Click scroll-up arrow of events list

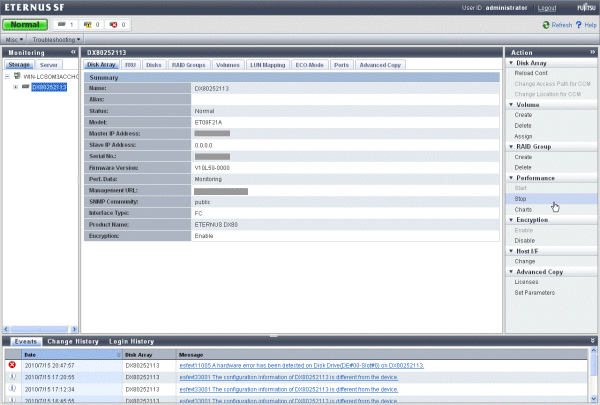tap(593, 350)
